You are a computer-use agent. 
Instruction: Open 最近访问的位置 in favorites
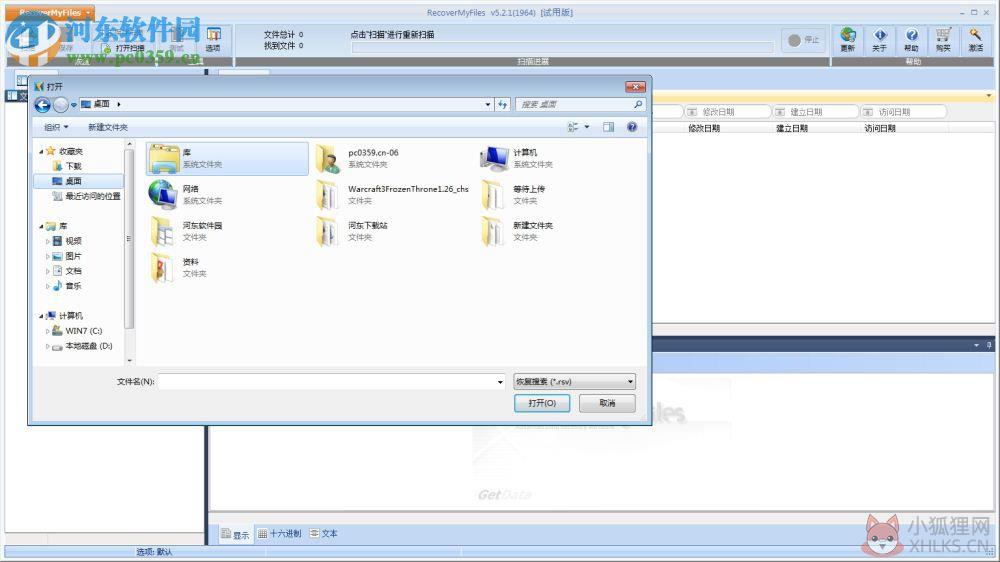(86, 196)
